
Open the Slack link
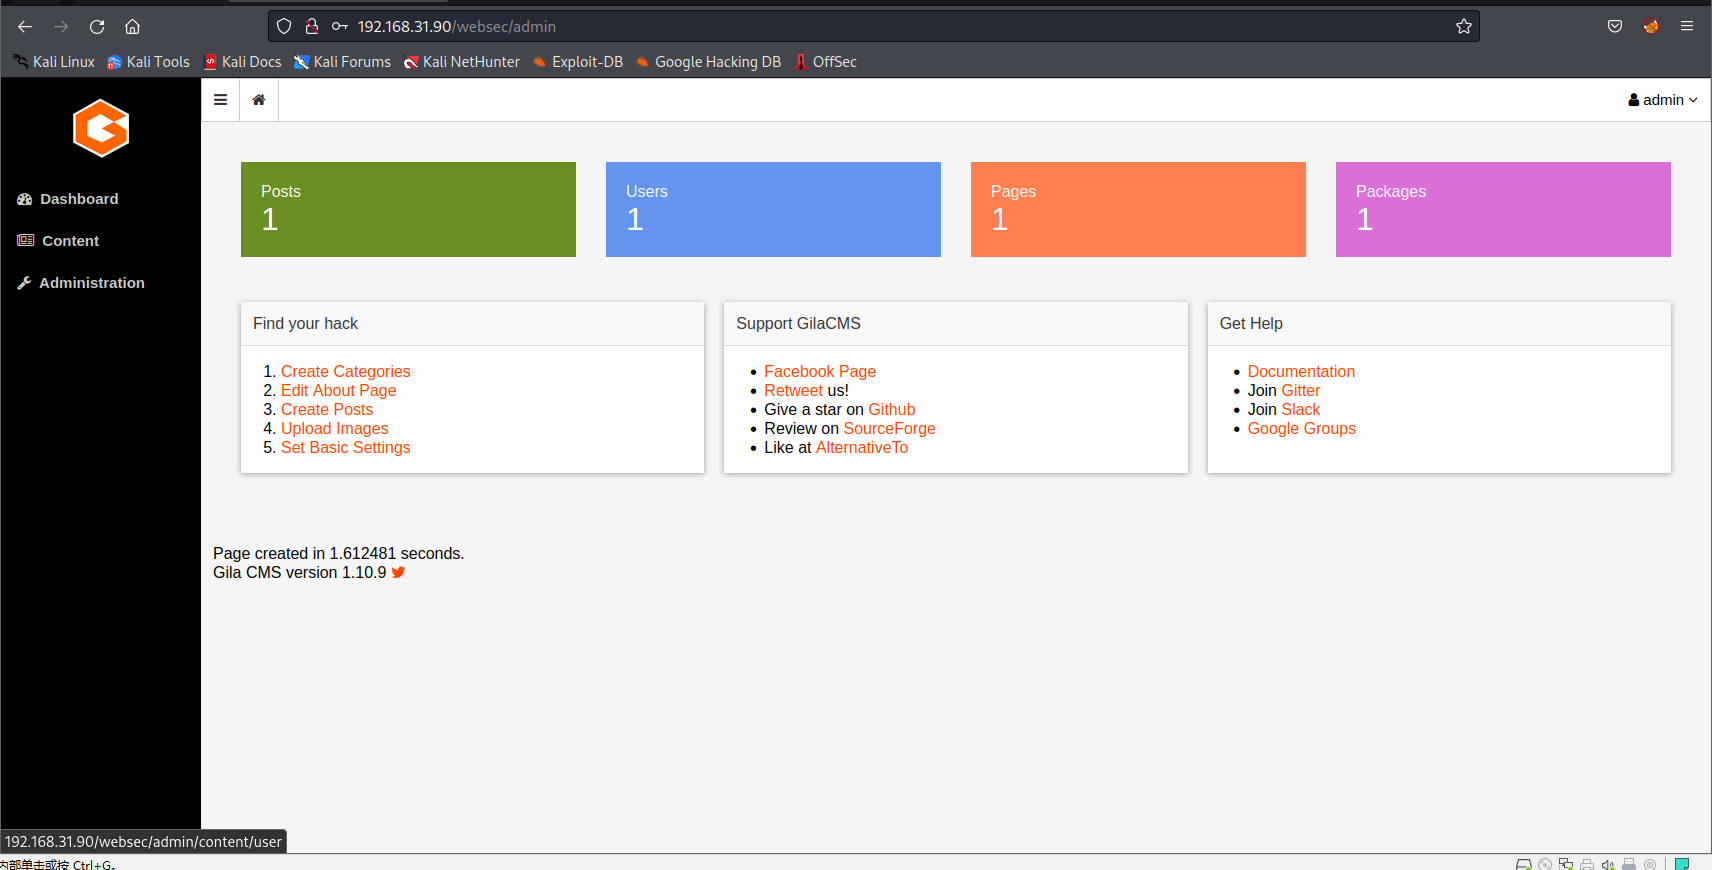click(1301, 410)
